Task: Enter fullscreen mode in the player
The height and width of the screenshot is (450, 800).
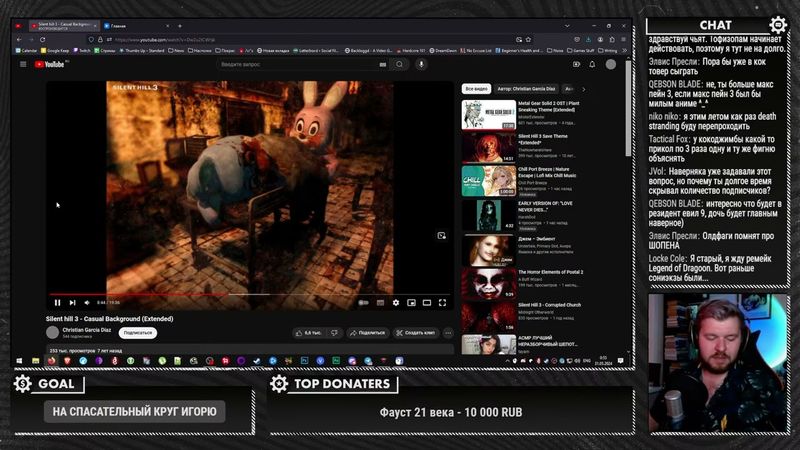Action: (442, 303)
